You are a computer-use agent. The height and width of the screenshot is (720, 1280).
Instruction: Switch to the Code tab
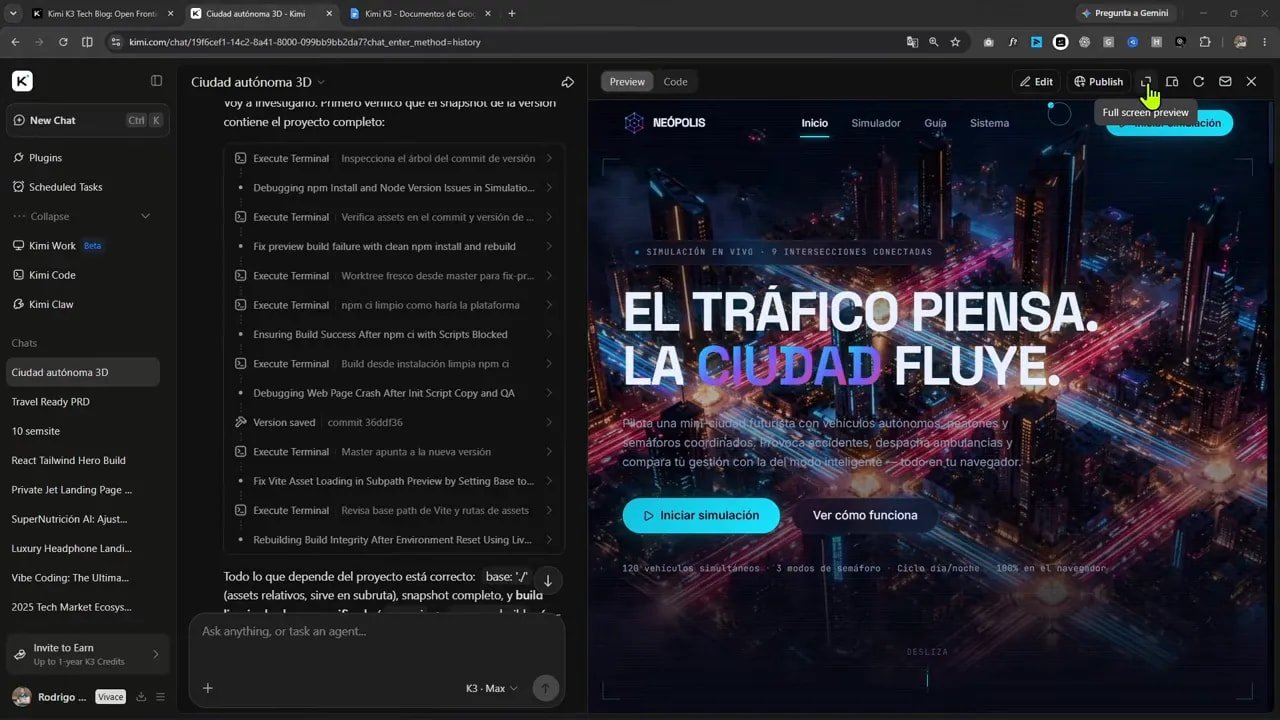pyautogui.click(x=676, y=82)
